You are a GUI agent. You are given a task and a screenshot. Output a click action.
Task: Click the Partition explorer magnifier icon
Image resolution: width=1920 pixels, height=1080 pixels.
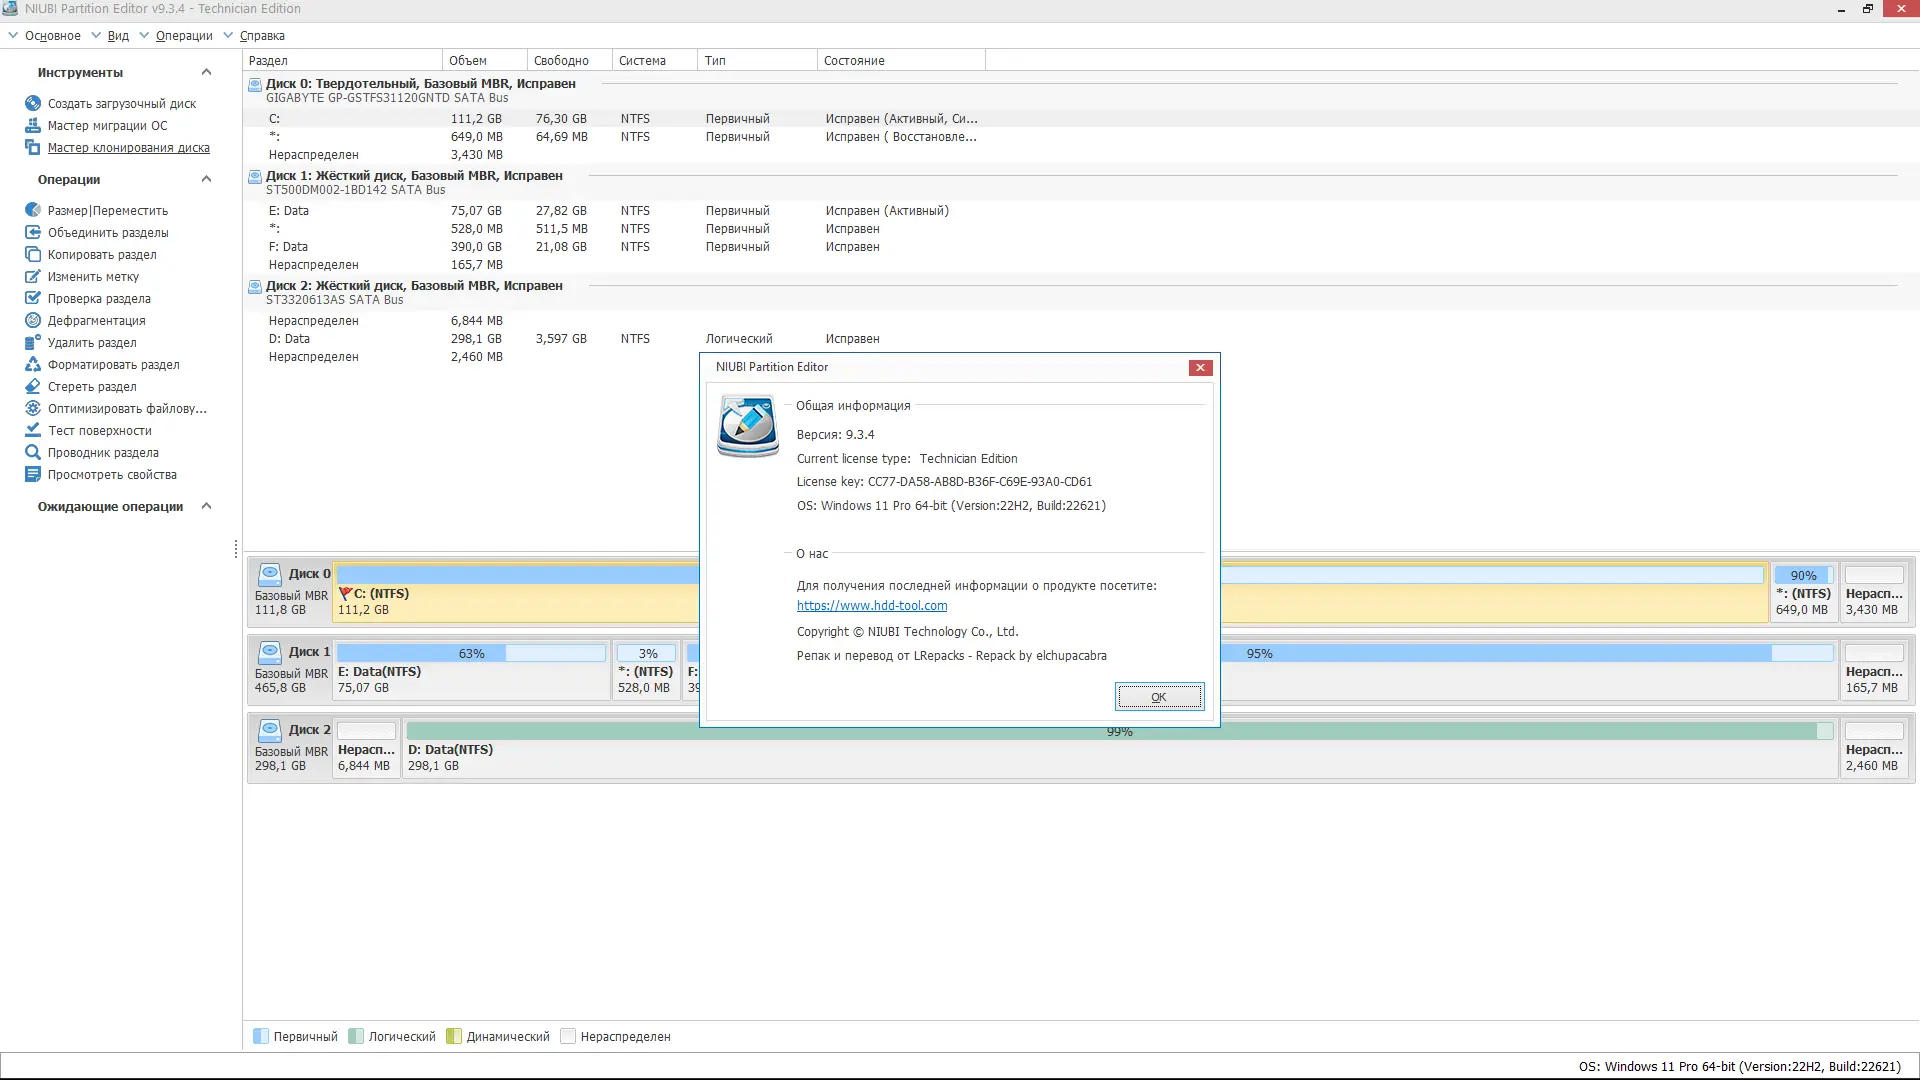33,452
